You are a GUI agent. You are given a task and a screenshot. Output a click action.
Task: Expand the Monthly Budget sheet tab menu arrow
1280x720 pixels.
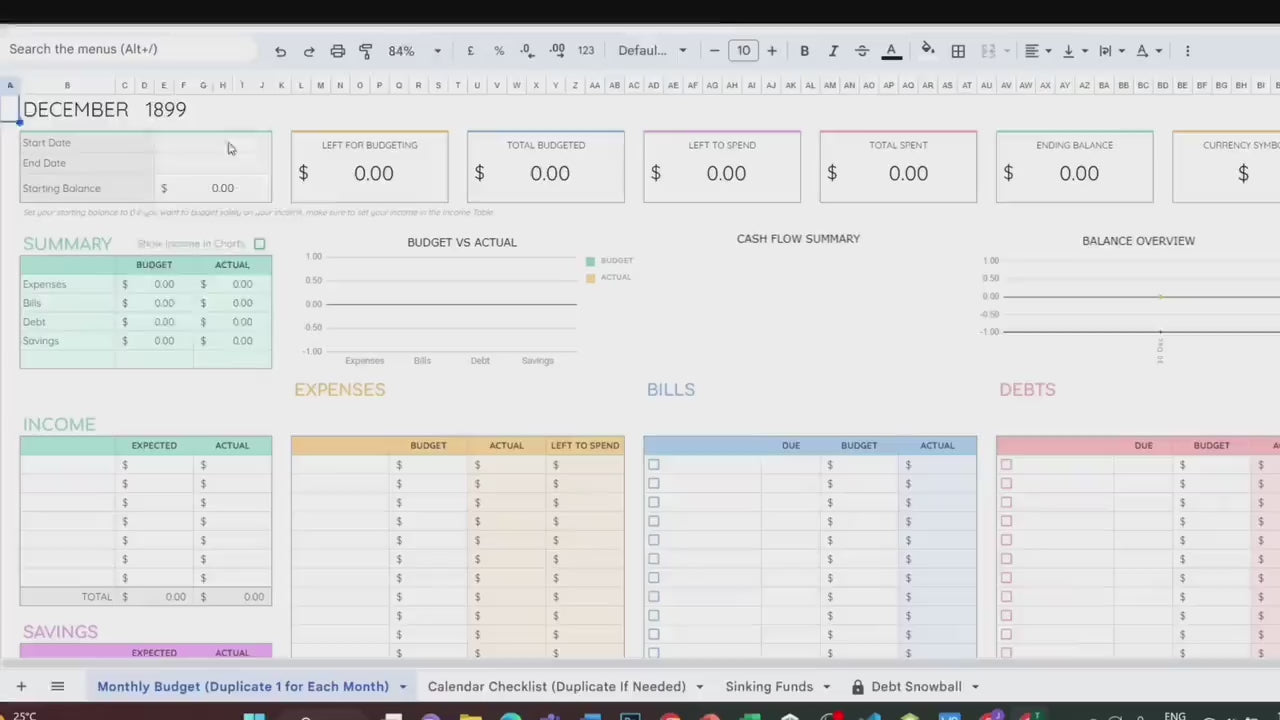[x=403, y=687]
